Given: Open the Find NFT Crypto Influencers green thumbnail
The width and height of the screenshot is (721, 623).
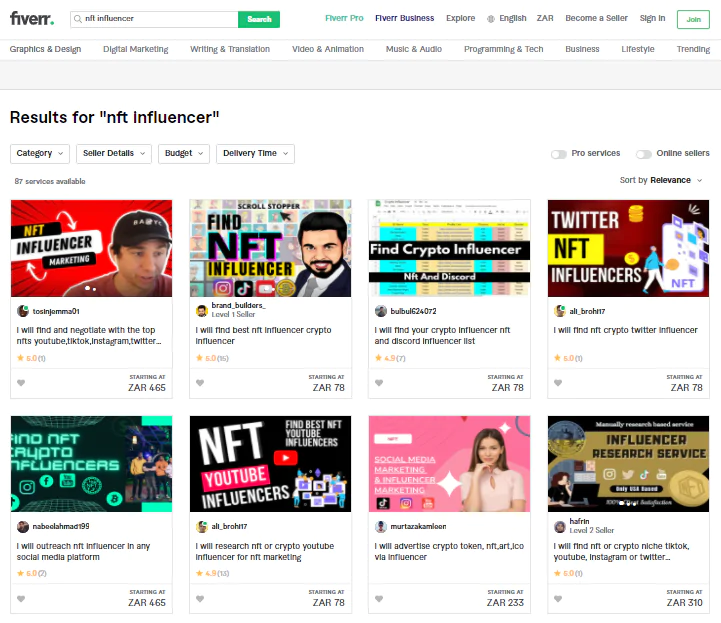Looking at the screenshot, I should coord(92,464).
